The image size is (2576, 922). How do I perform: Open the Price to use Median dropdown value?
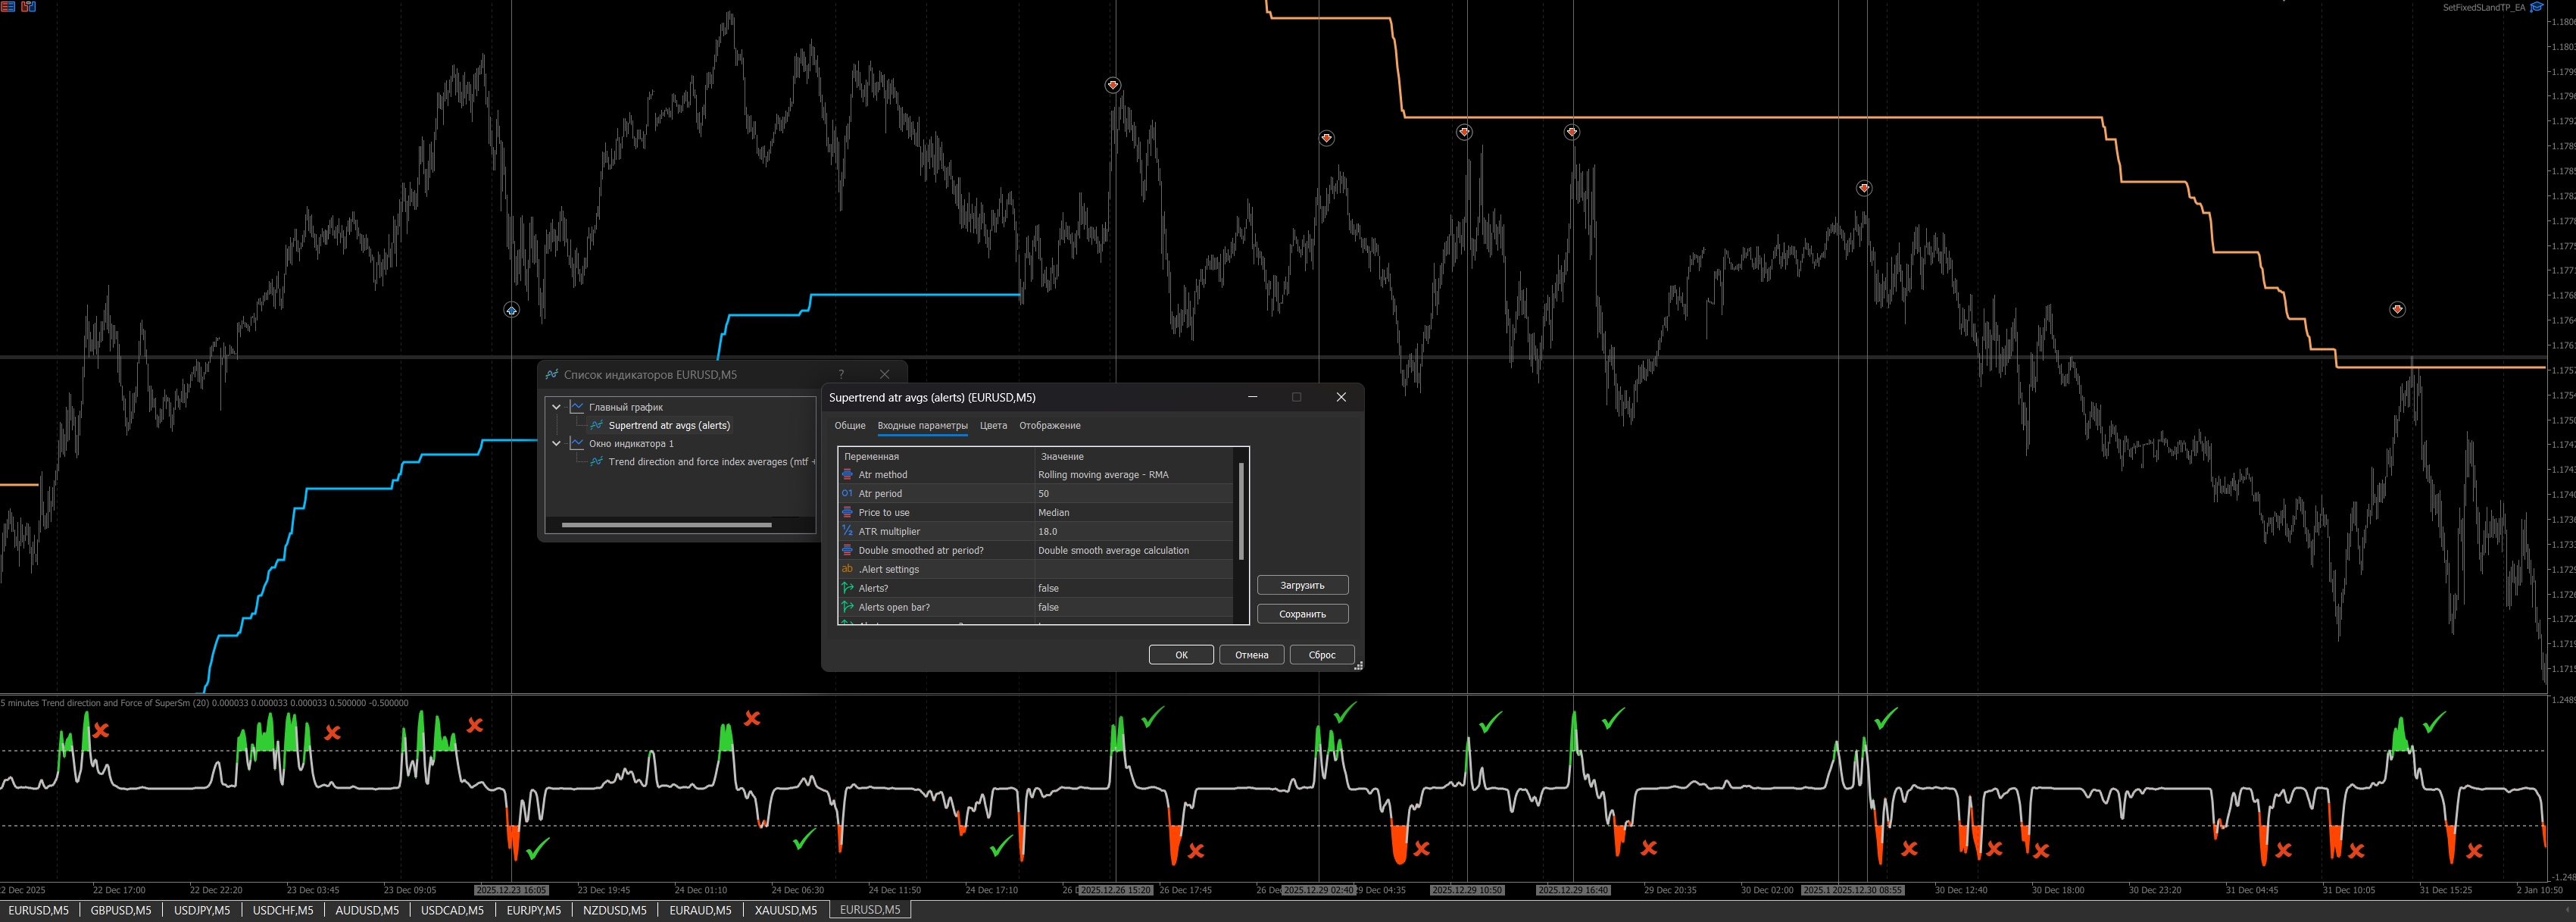(1133, 513)
